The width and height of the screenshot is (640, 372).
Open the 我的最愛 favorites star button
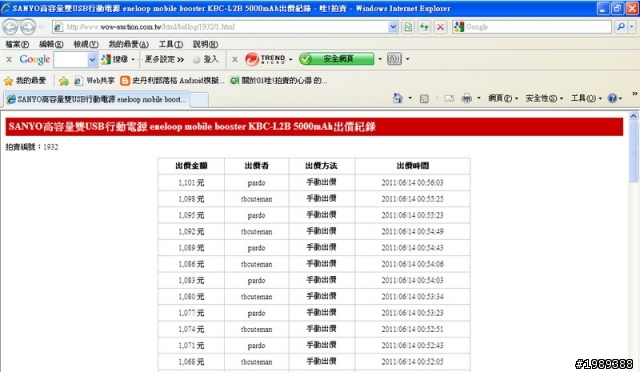pyautogui.click(x=25, y=81)
